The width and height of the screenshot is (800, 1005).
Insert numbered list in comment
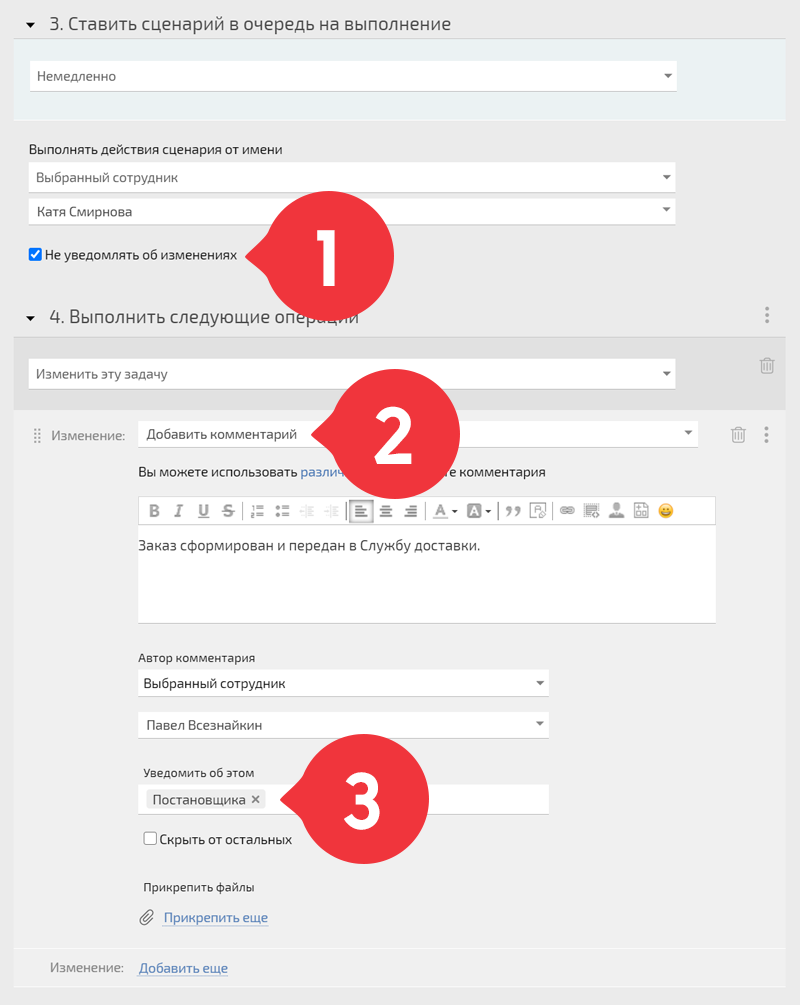pos(258,511)
